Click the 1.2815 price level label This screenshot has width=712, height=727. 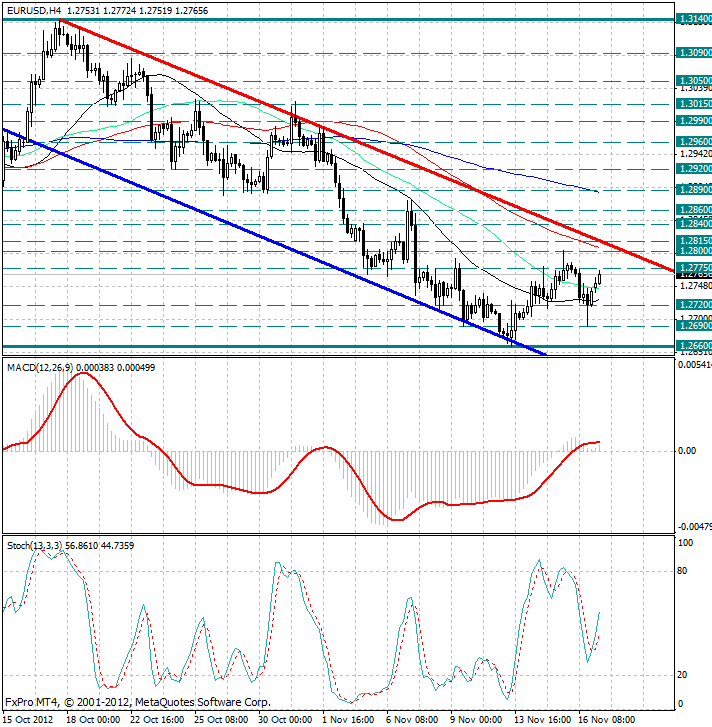694,240
